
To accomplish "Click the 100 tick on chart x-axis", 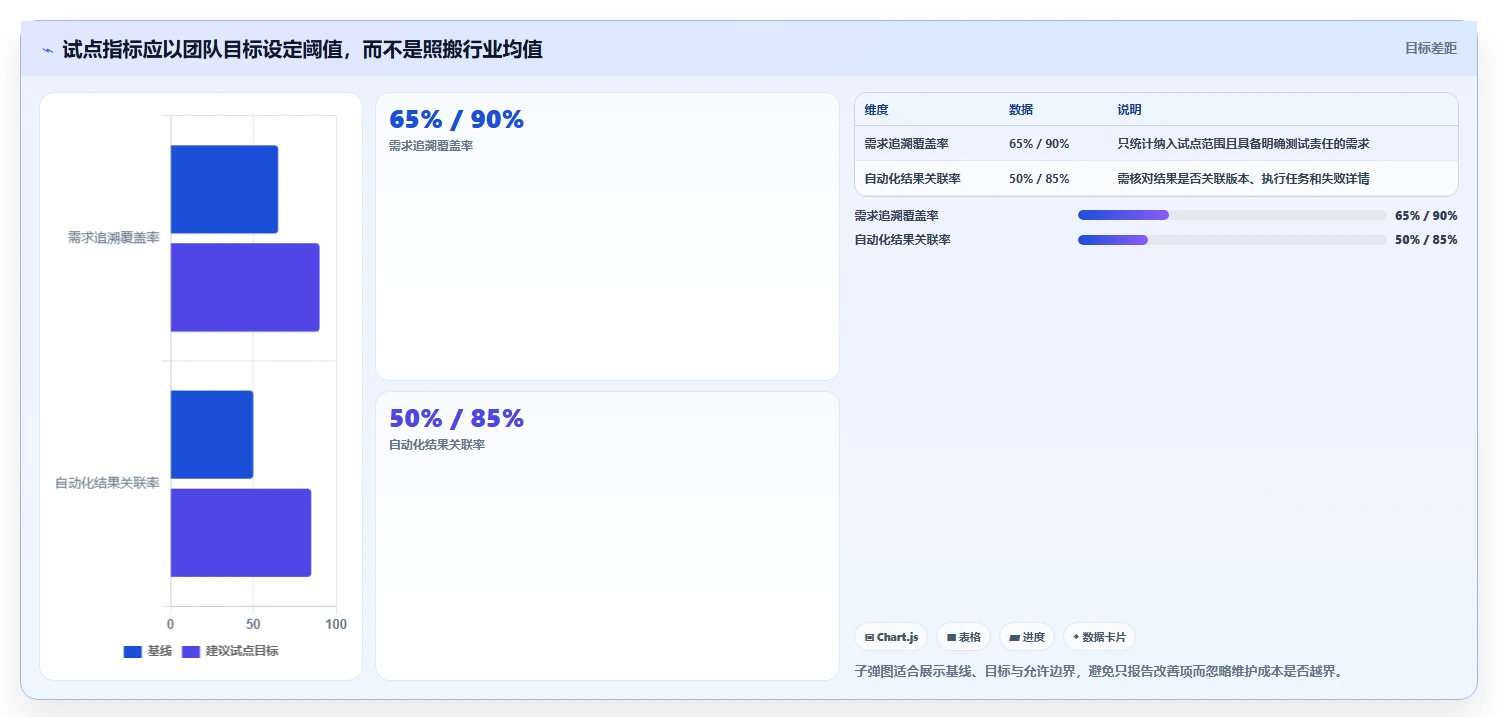I will tap(336, 624).
